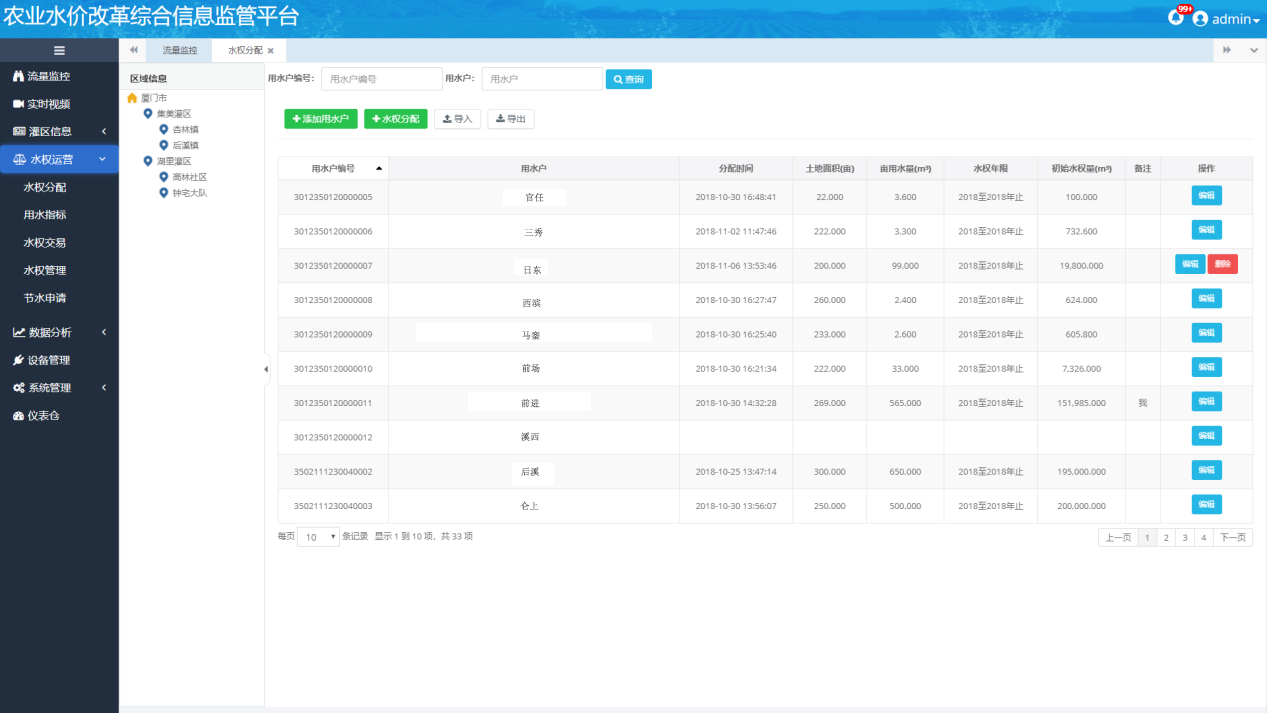Toggle the sidebar hamburger menu

[59, 50]
